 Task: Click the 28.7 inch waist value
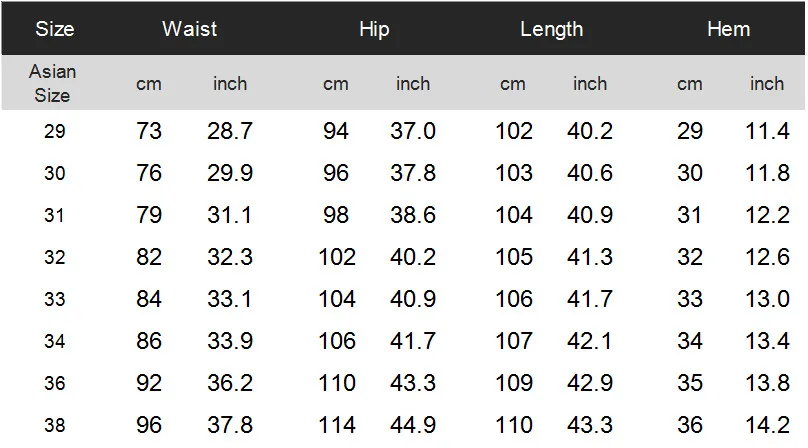230,131
